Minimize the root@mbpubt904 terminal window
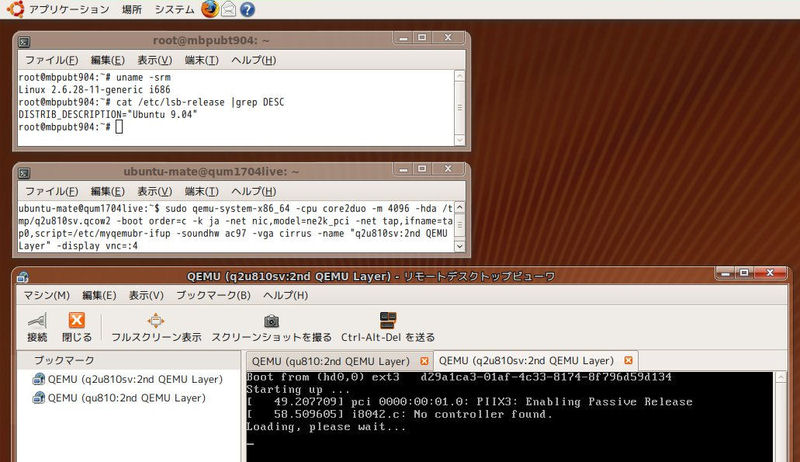This screenshot has width=800, height=462. point(403,38)
